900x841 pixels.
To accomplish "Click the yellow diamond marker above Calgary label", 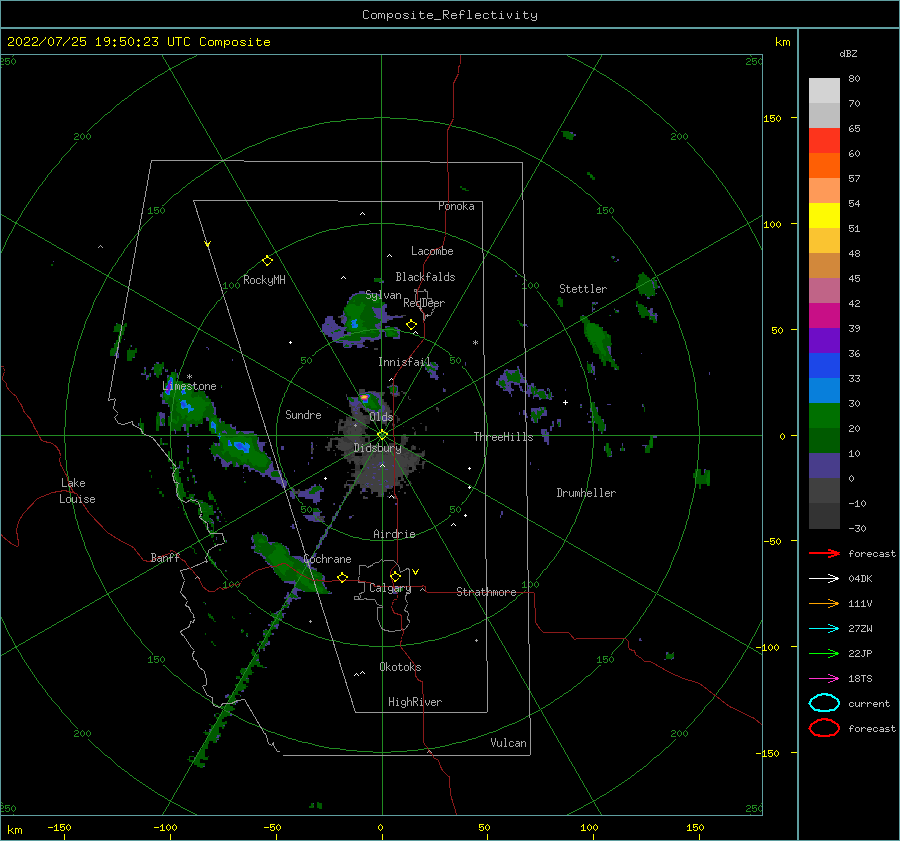I will (x=395, y=576).
